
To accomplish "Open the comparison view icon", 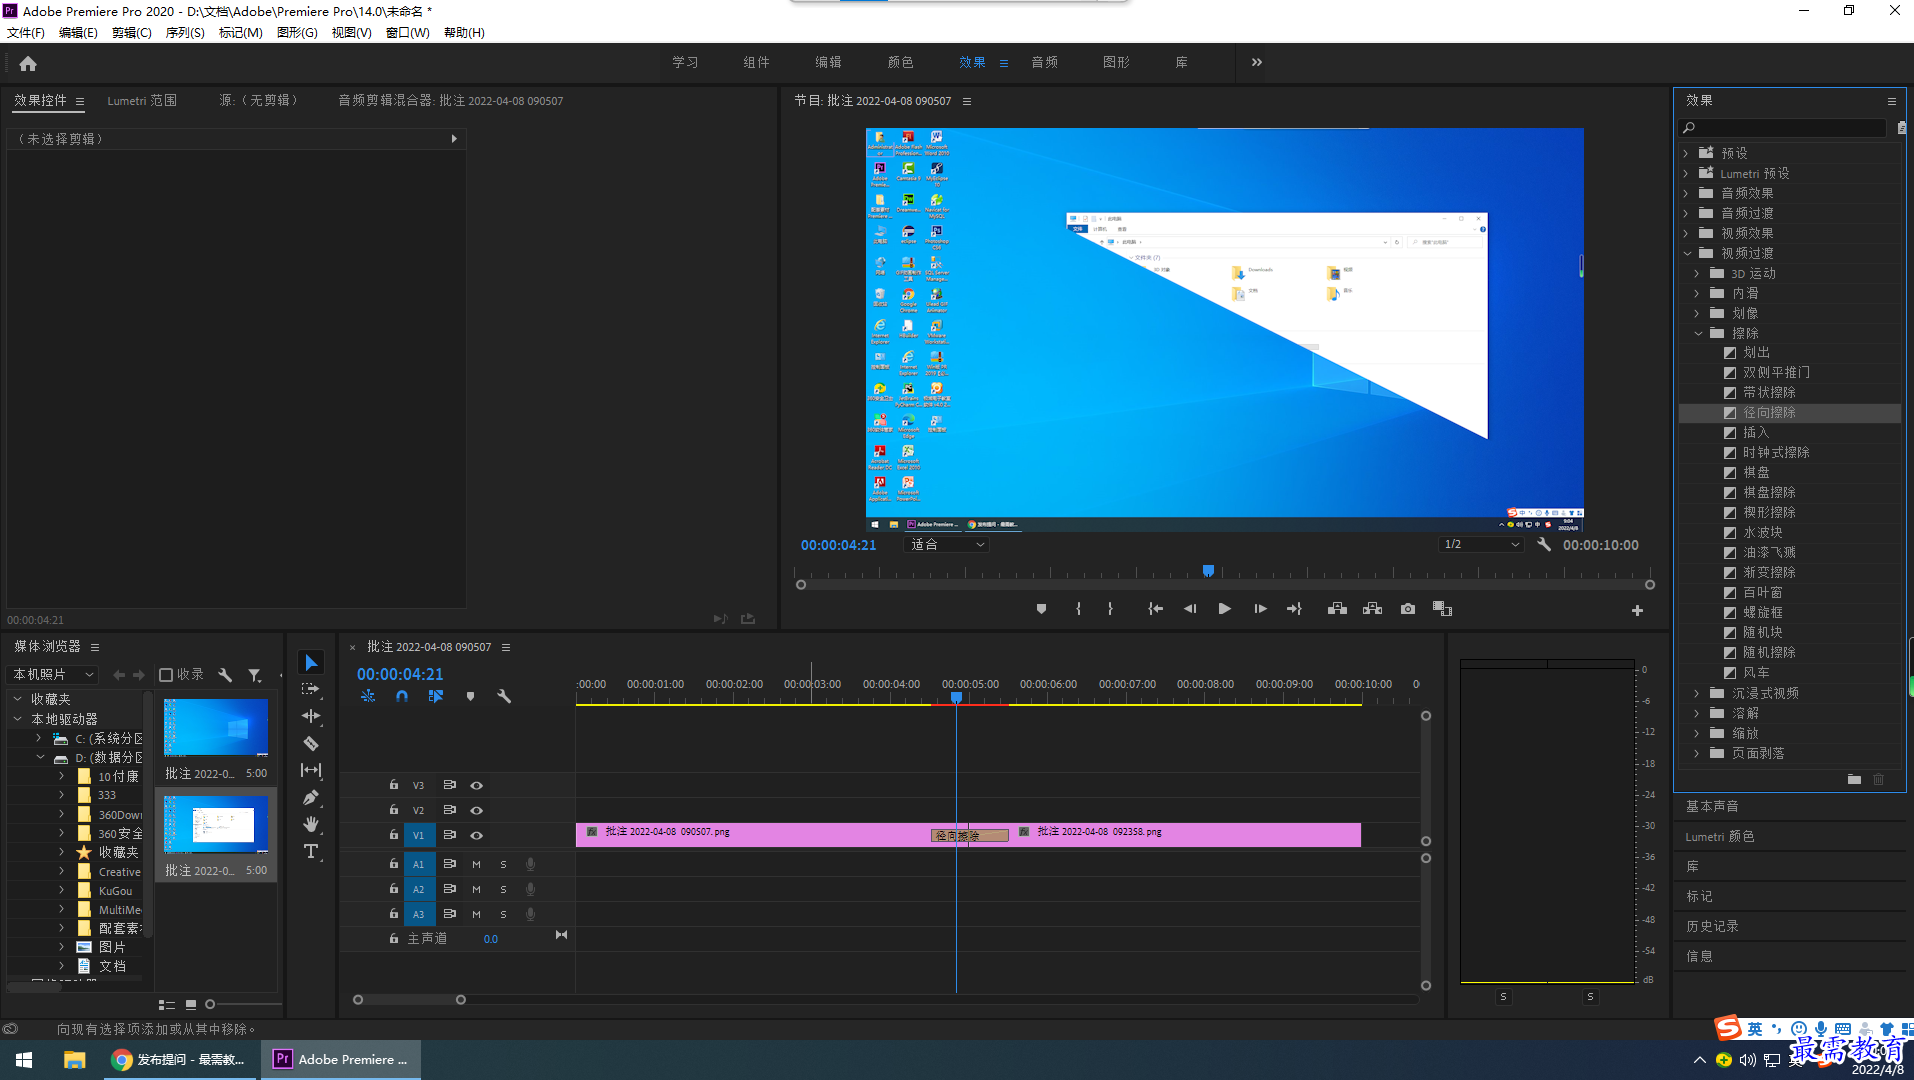I will [x=1442, y=609].
